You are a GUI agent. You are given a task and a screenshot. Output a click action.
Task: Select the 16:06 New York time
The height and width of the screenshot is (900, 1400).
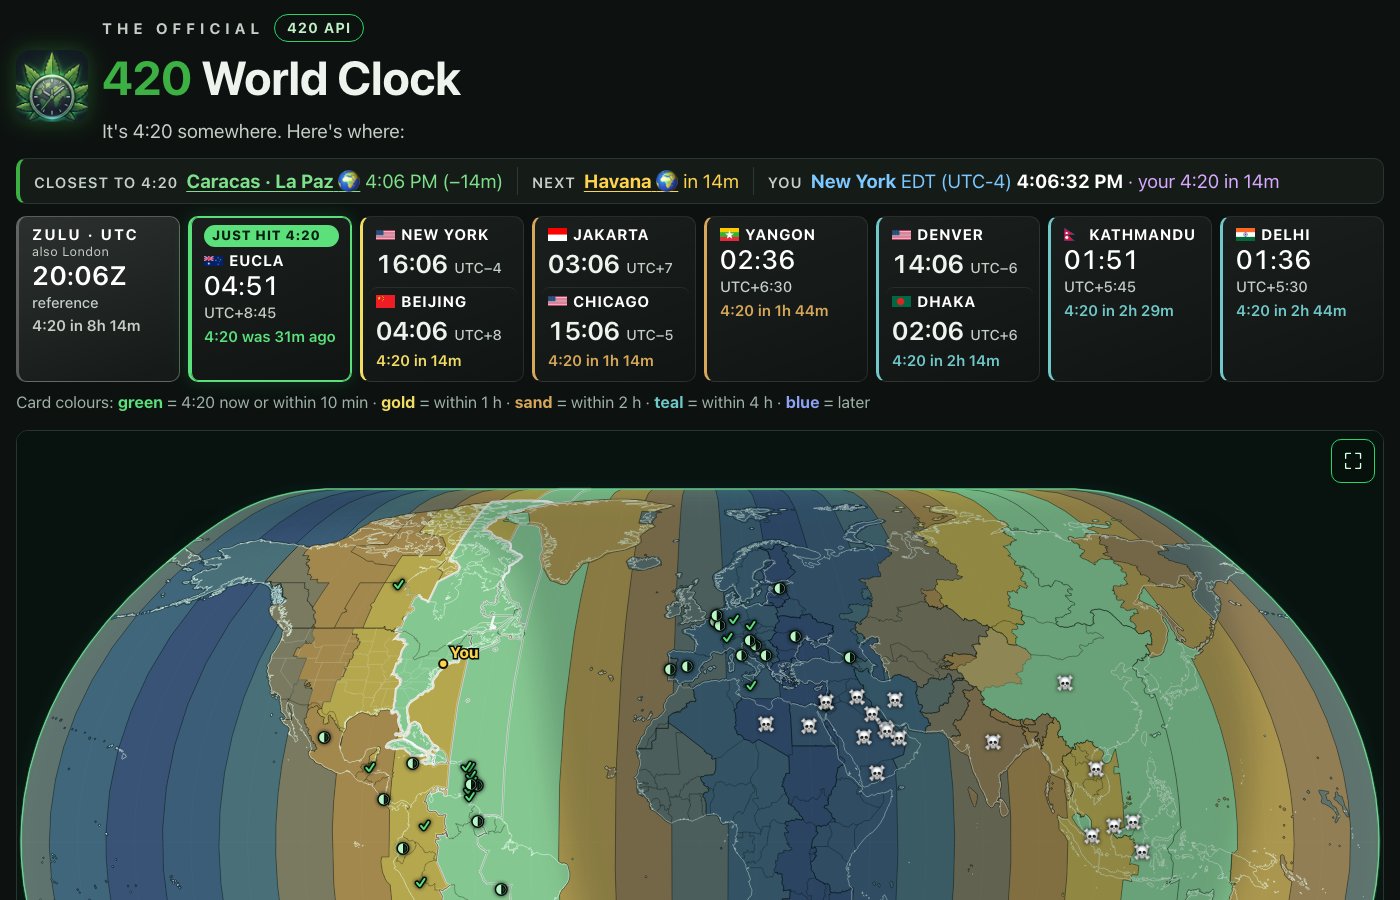pyautogui.click(x=412, y=265)
